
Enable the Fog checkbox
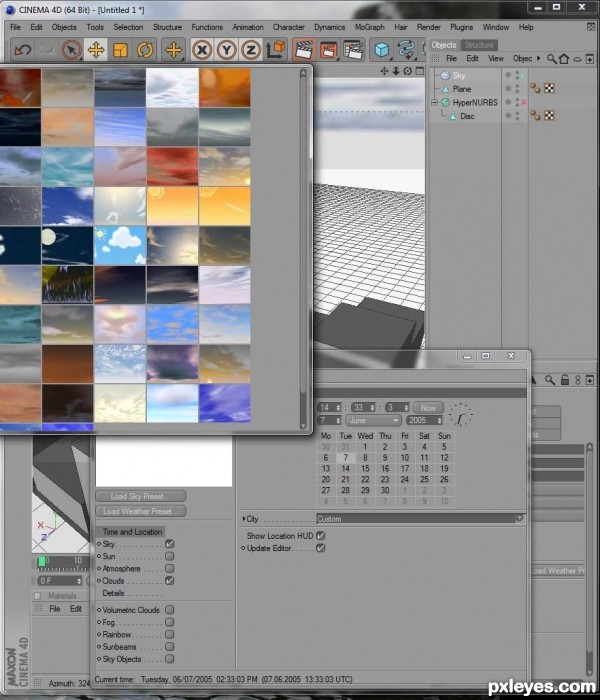tap(169, 622)
